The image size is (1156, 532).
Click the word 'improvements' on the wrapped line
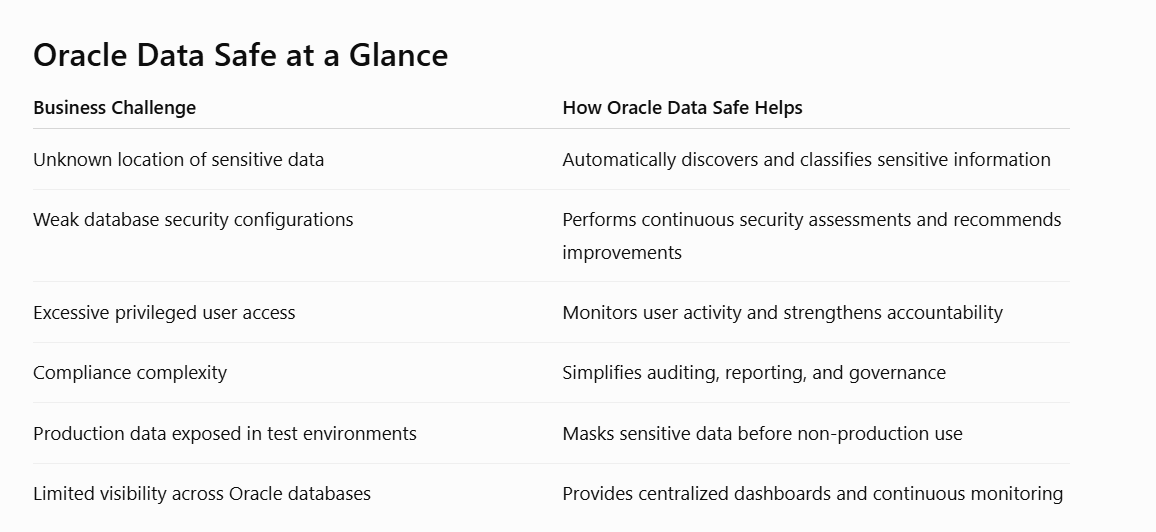click(622, 253)
